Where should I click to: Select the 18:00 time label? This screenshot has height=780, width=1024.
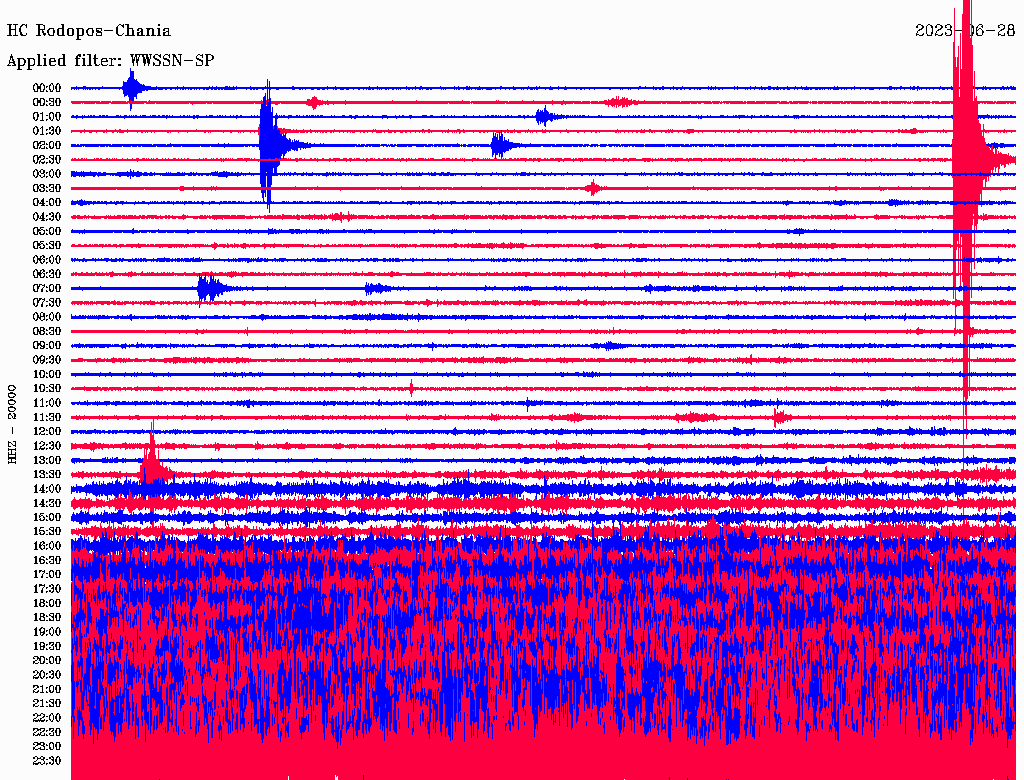(47, 604)
